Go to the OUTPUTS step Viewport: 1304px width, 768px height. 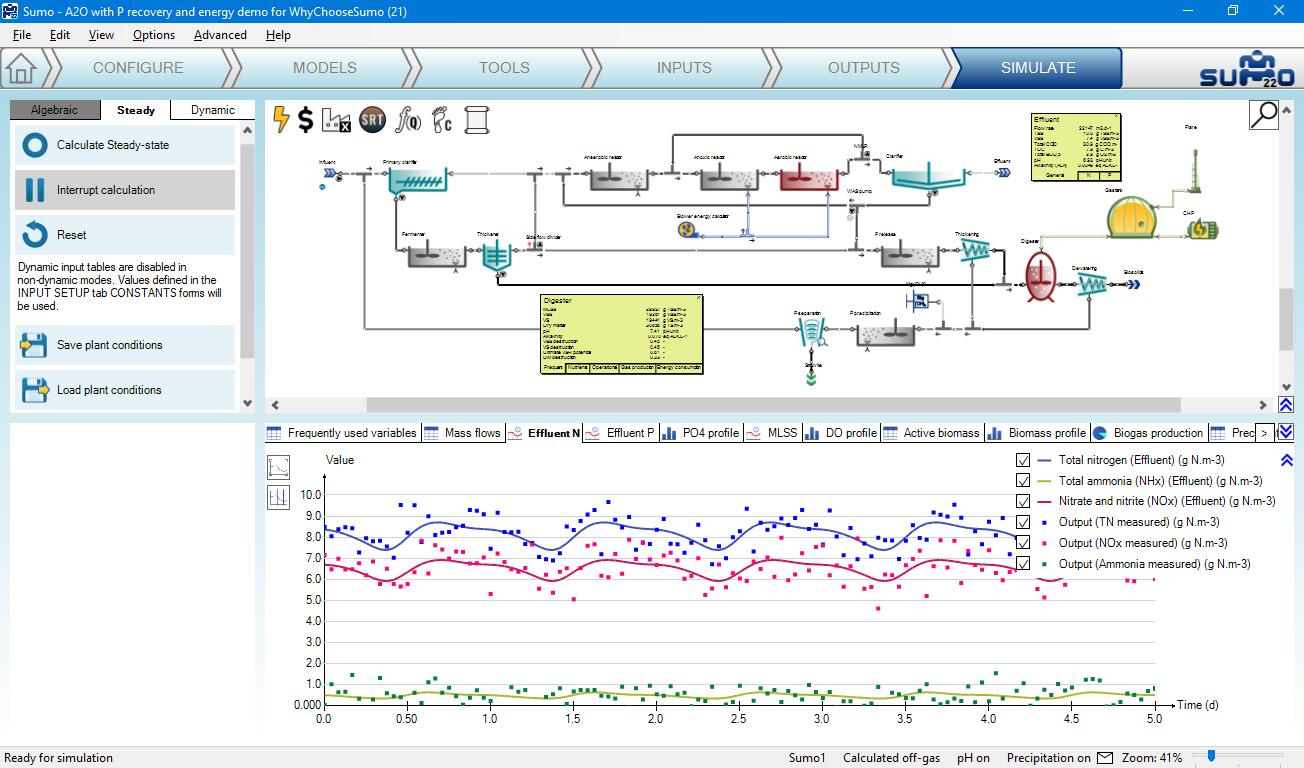tap(864, 68)
